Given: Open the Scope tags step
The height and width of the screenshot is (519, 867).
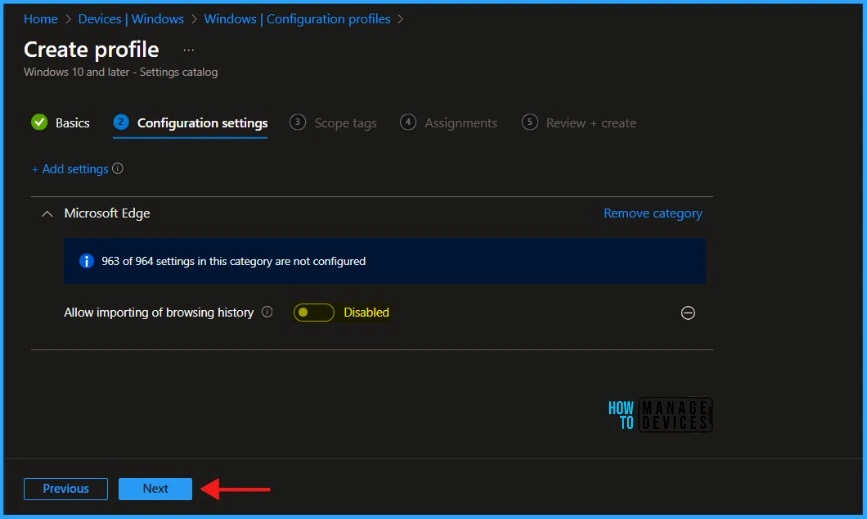Looking at the screenshot, I should [333, 123].
